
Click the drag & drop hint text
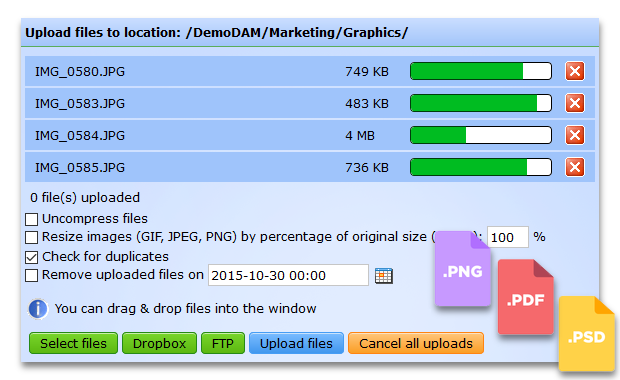coord(185,308)
